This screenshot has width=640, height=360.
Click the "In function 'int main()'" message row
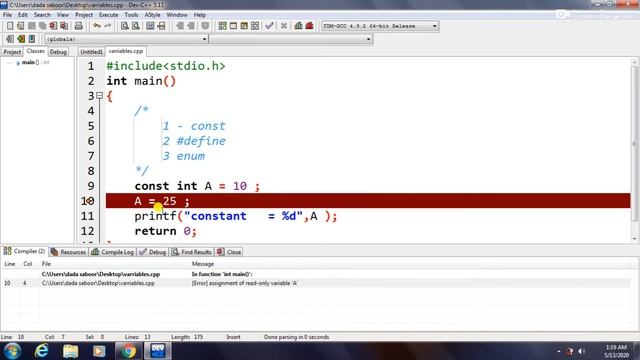click(x=315, y=274)
